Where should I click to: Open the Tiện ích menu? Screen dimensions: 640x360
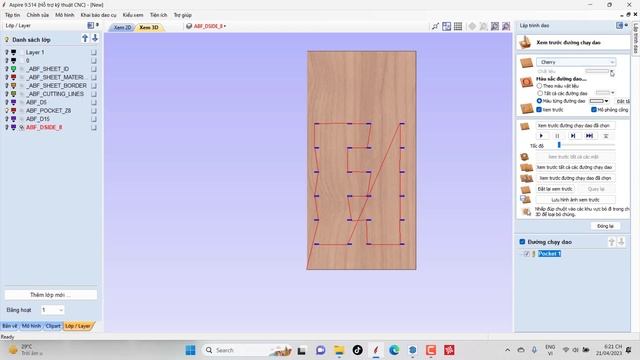point(158,15)
